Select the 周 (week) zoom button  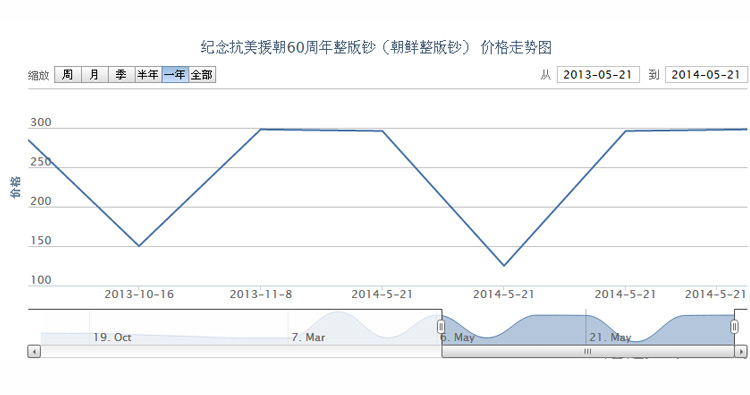[68, 75]
